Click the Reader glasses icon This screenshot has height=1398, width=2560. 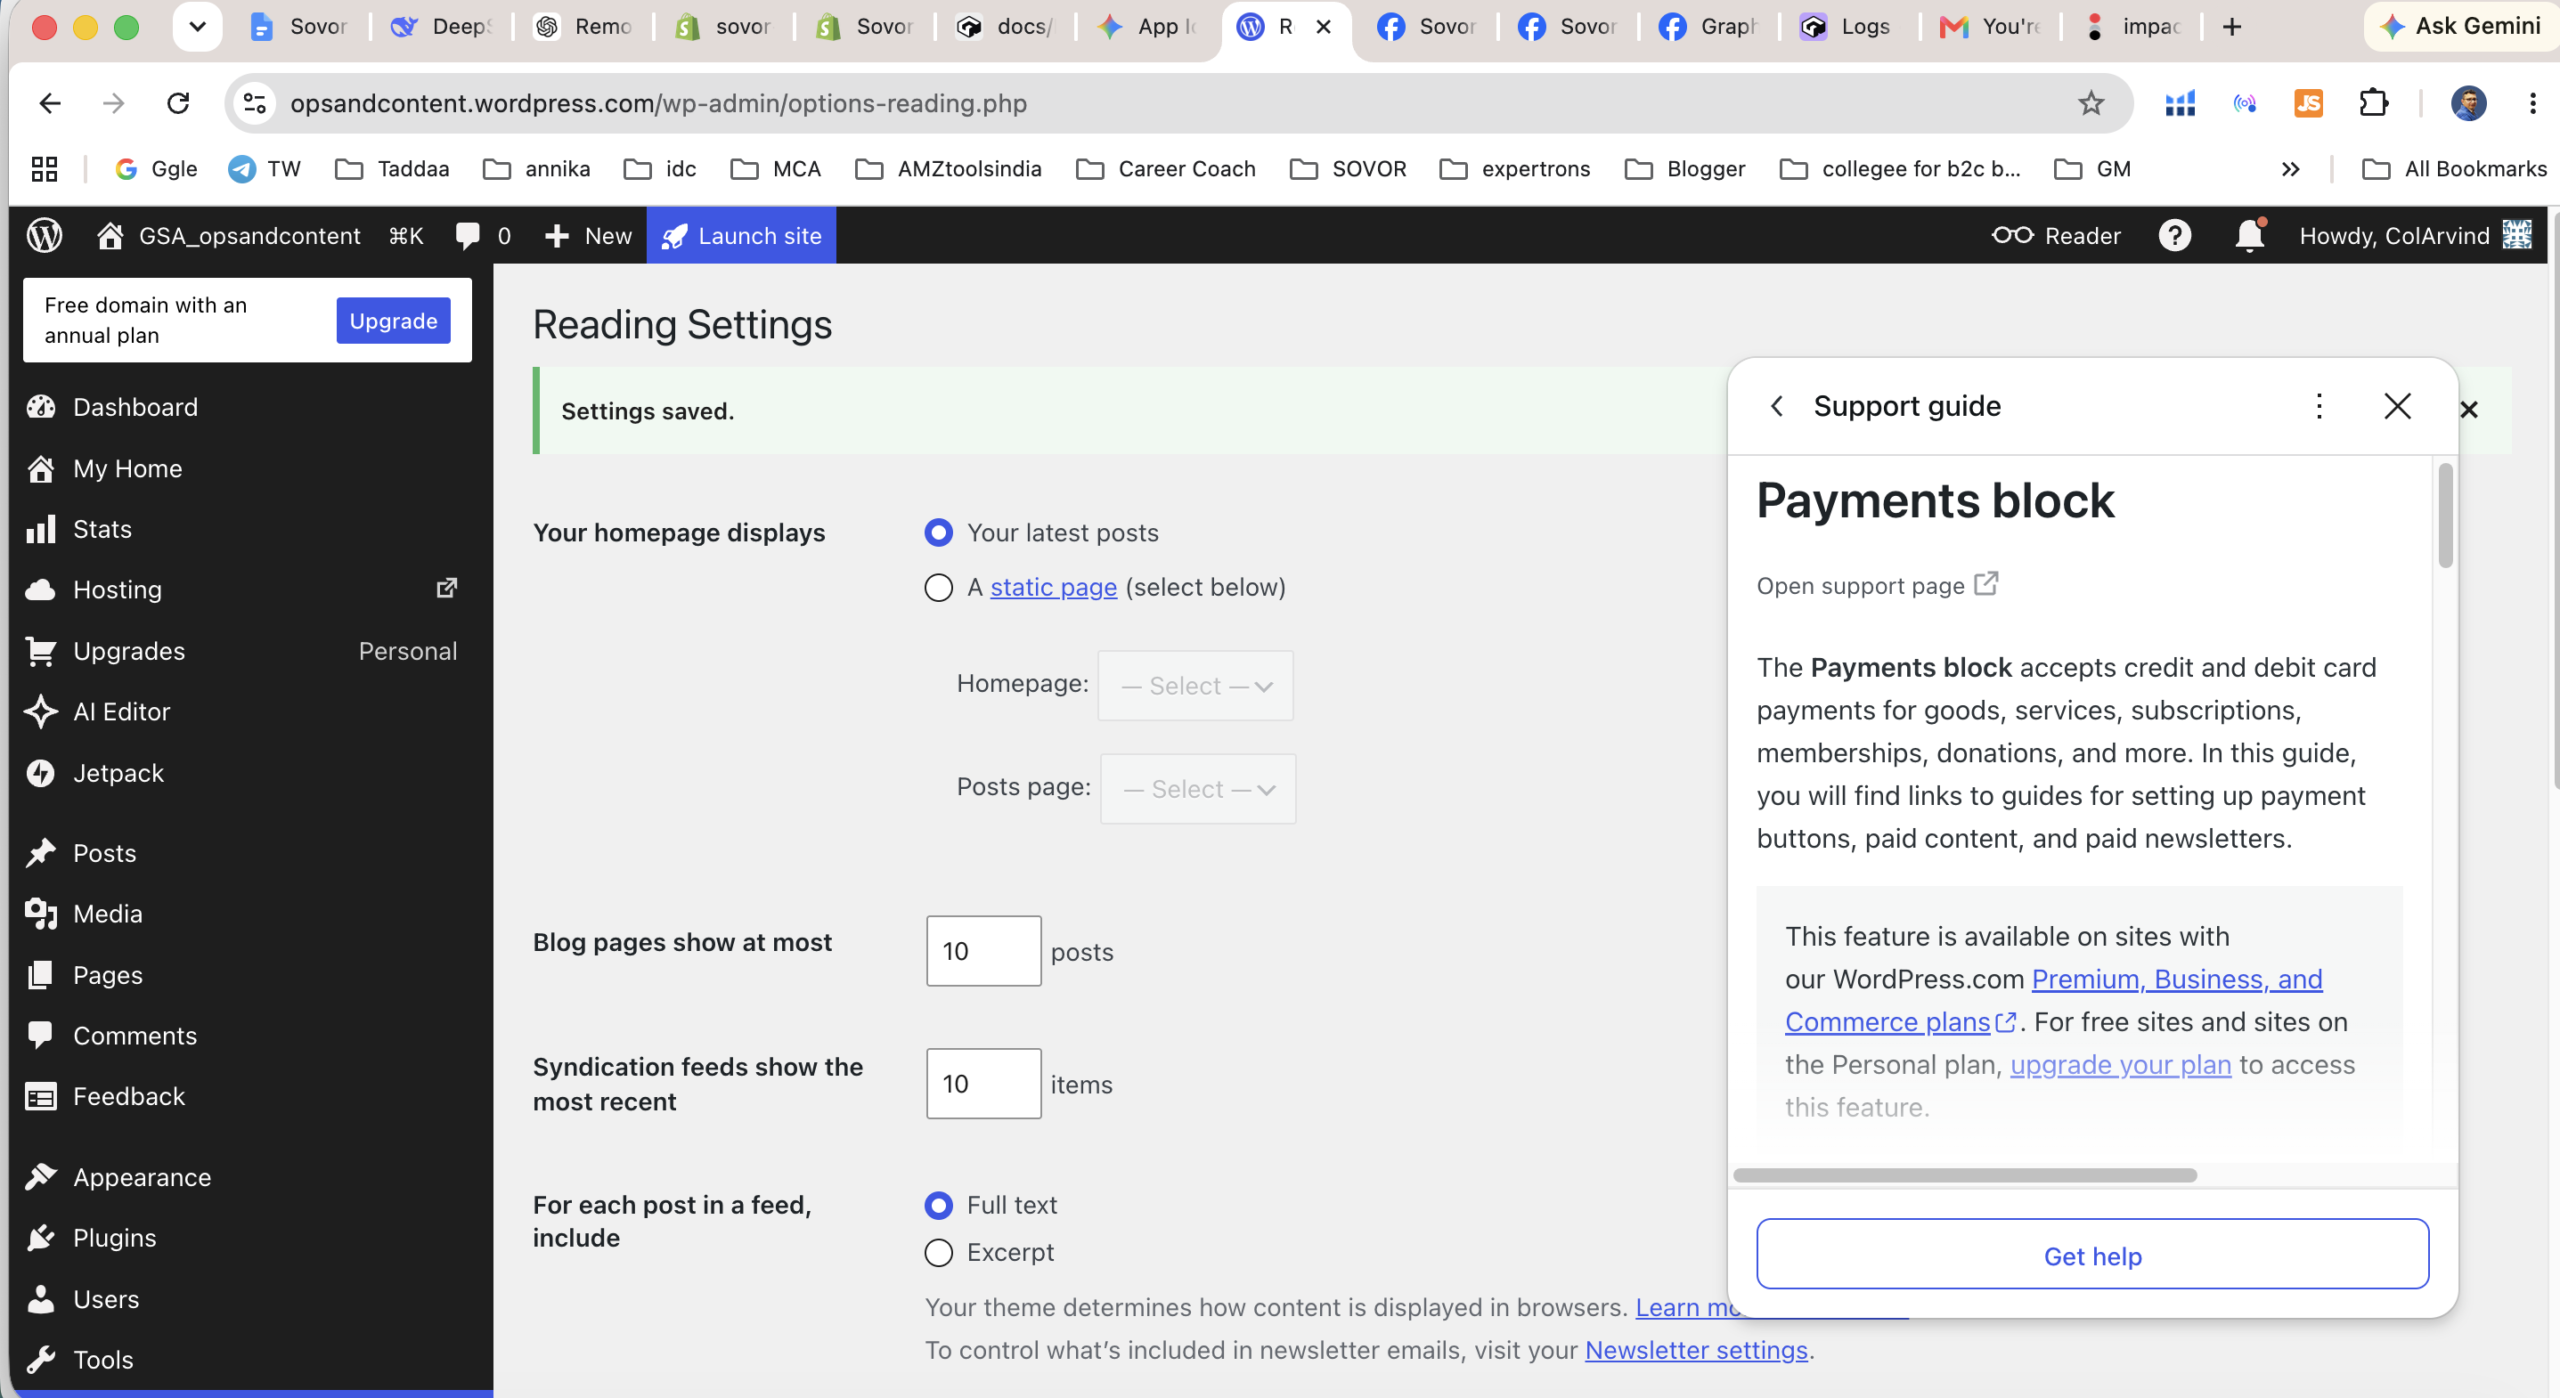coord(2012,236)
